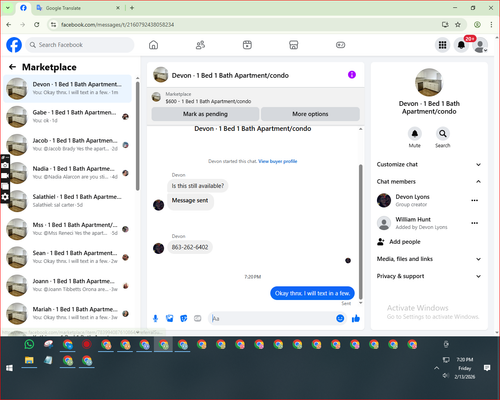Open conversation information purple icon
The width and height of the screenshot is (500, 400).
tap(352, 75)
